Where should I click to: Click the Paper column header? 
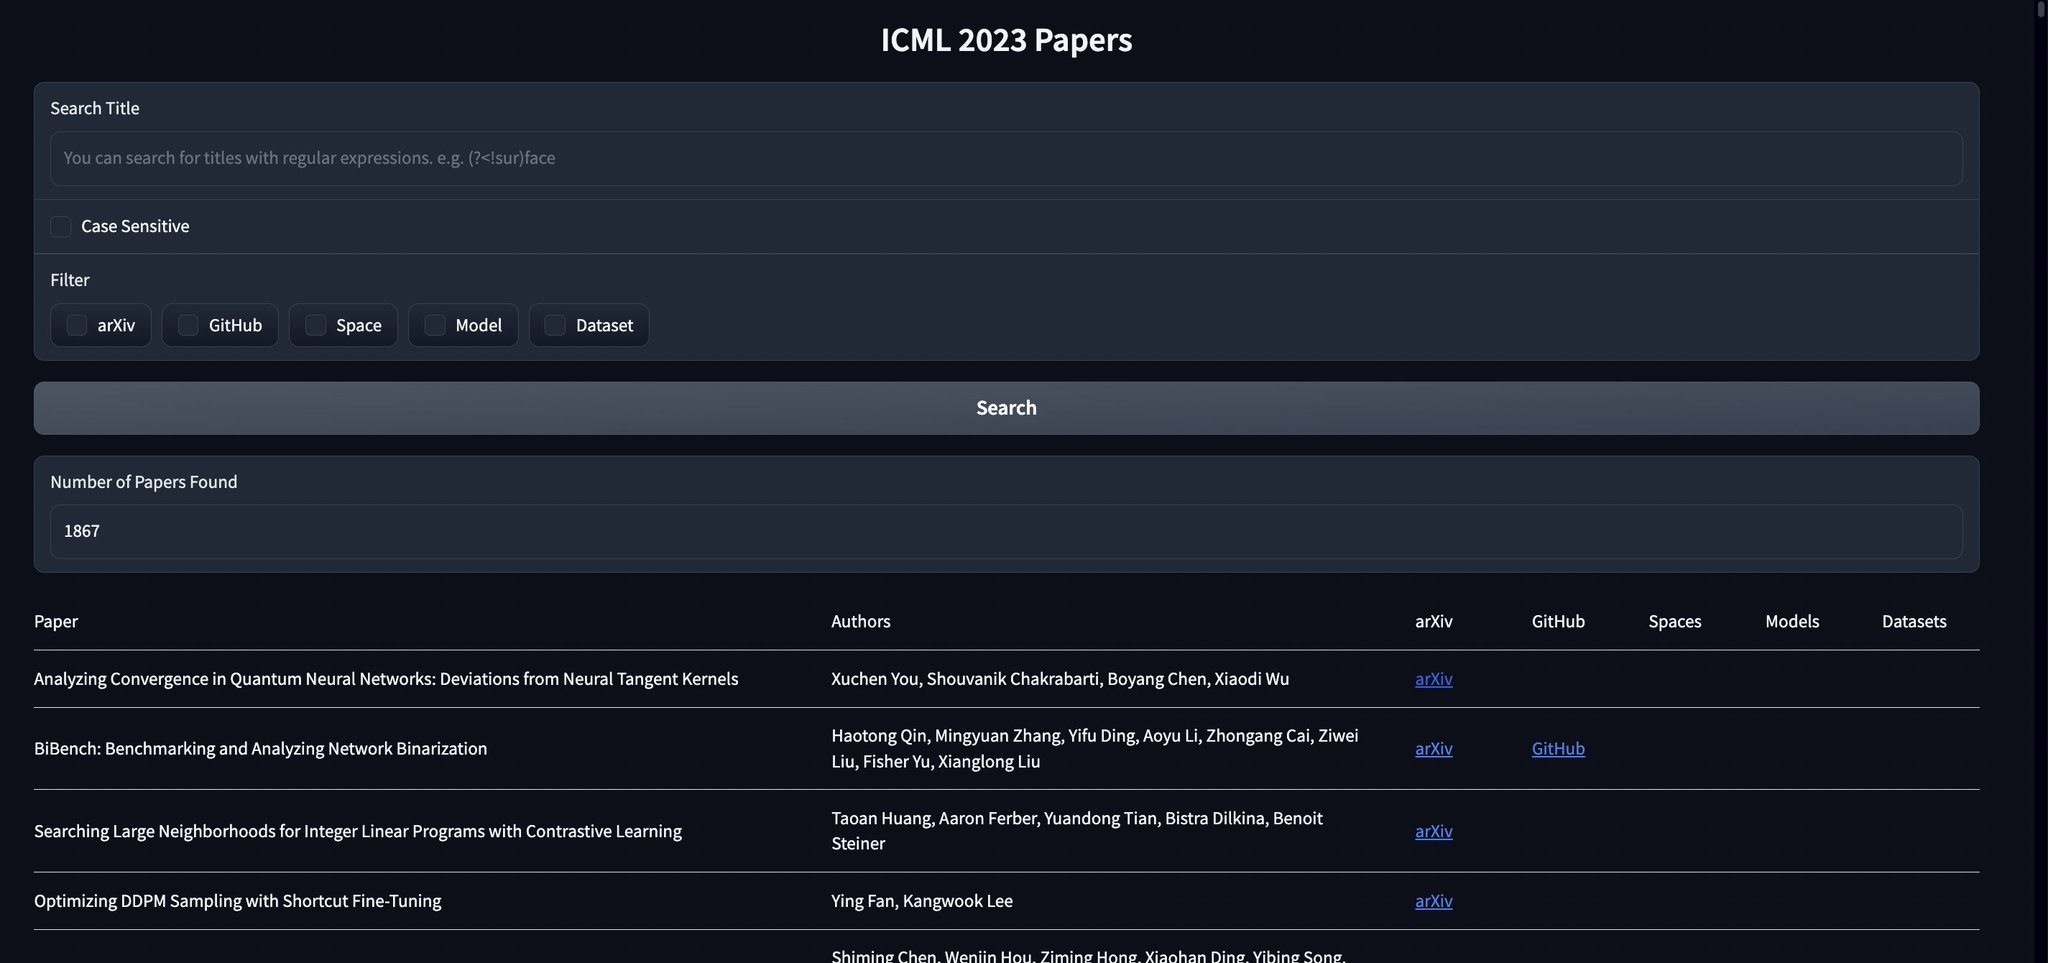56,621
